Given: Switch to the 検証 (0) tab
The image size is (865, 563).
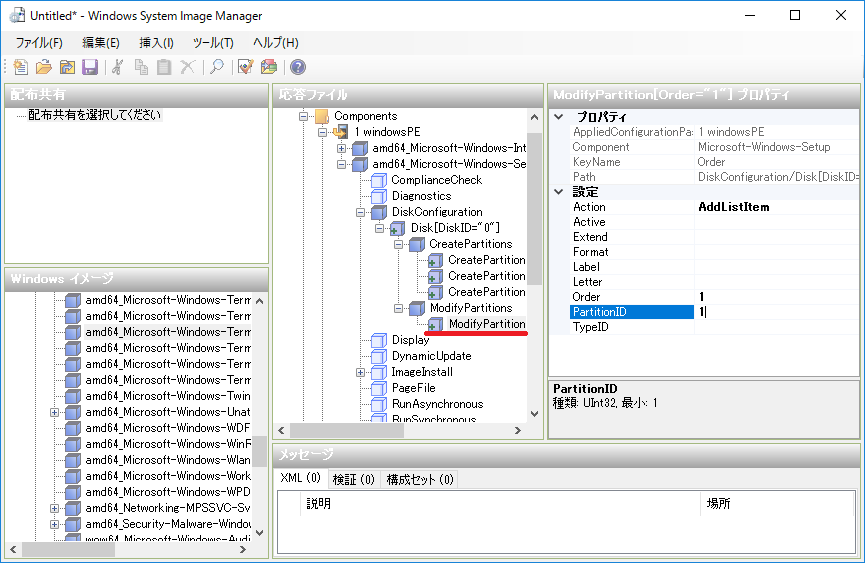Looking at the screenshot, I should (354, 480).
